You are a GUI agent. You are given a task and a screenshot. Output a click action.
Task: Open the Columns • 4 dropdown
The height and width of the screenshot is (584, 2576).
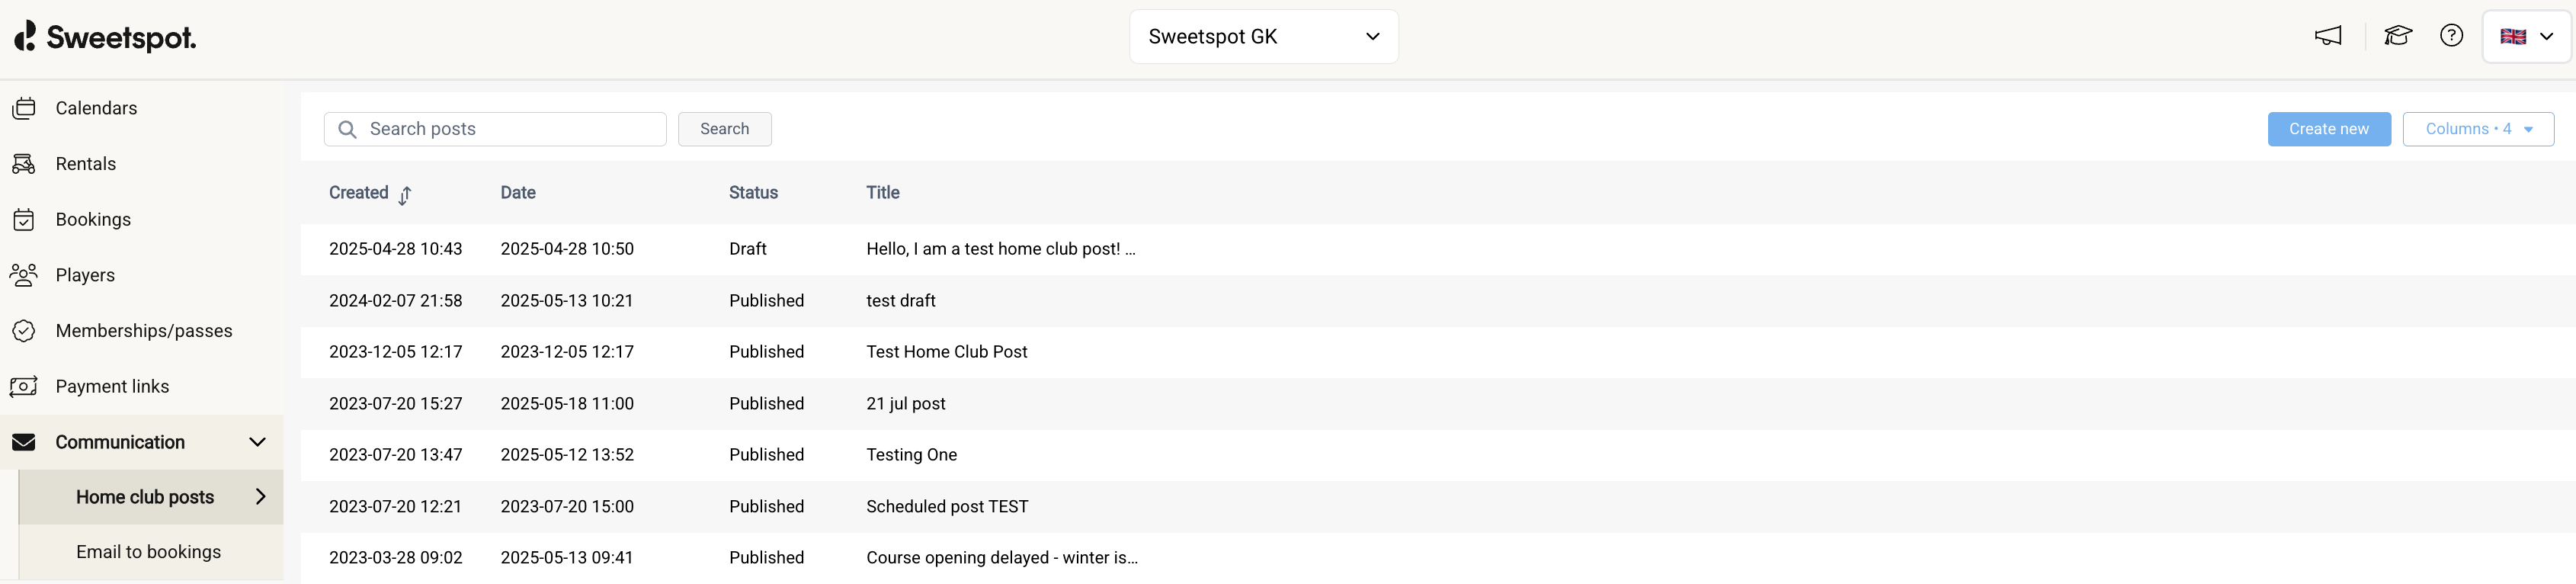(2477, 129)
